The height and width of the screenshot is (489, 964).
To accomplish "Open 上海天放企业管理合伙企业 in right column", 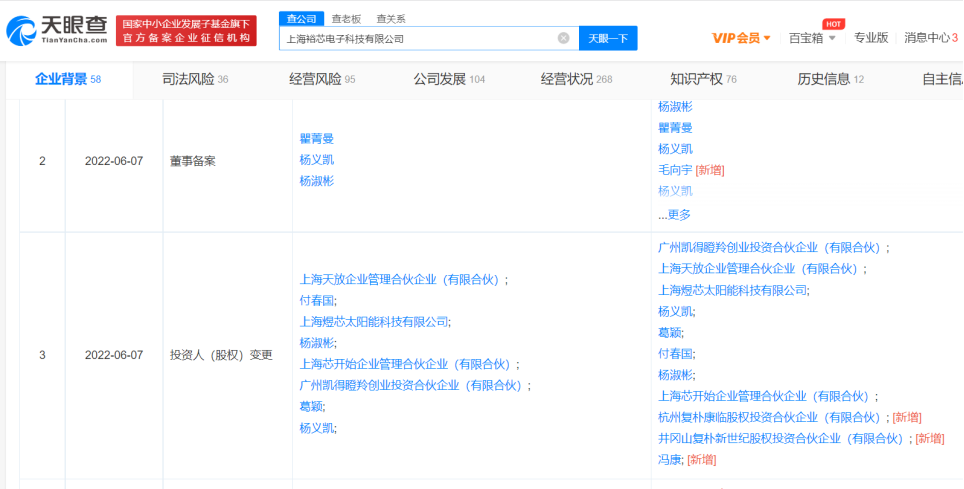I will click(759, 269).
